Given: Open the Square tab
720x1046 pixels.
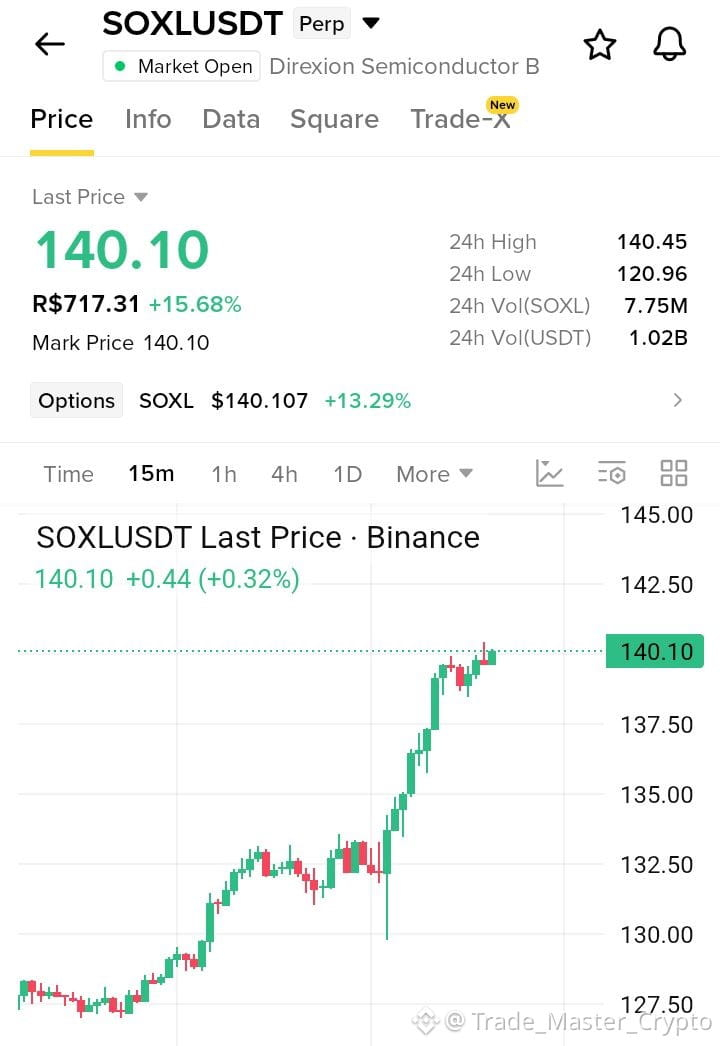Looking at the screenshot, I should pyautogui.click(x=334, y=119).
